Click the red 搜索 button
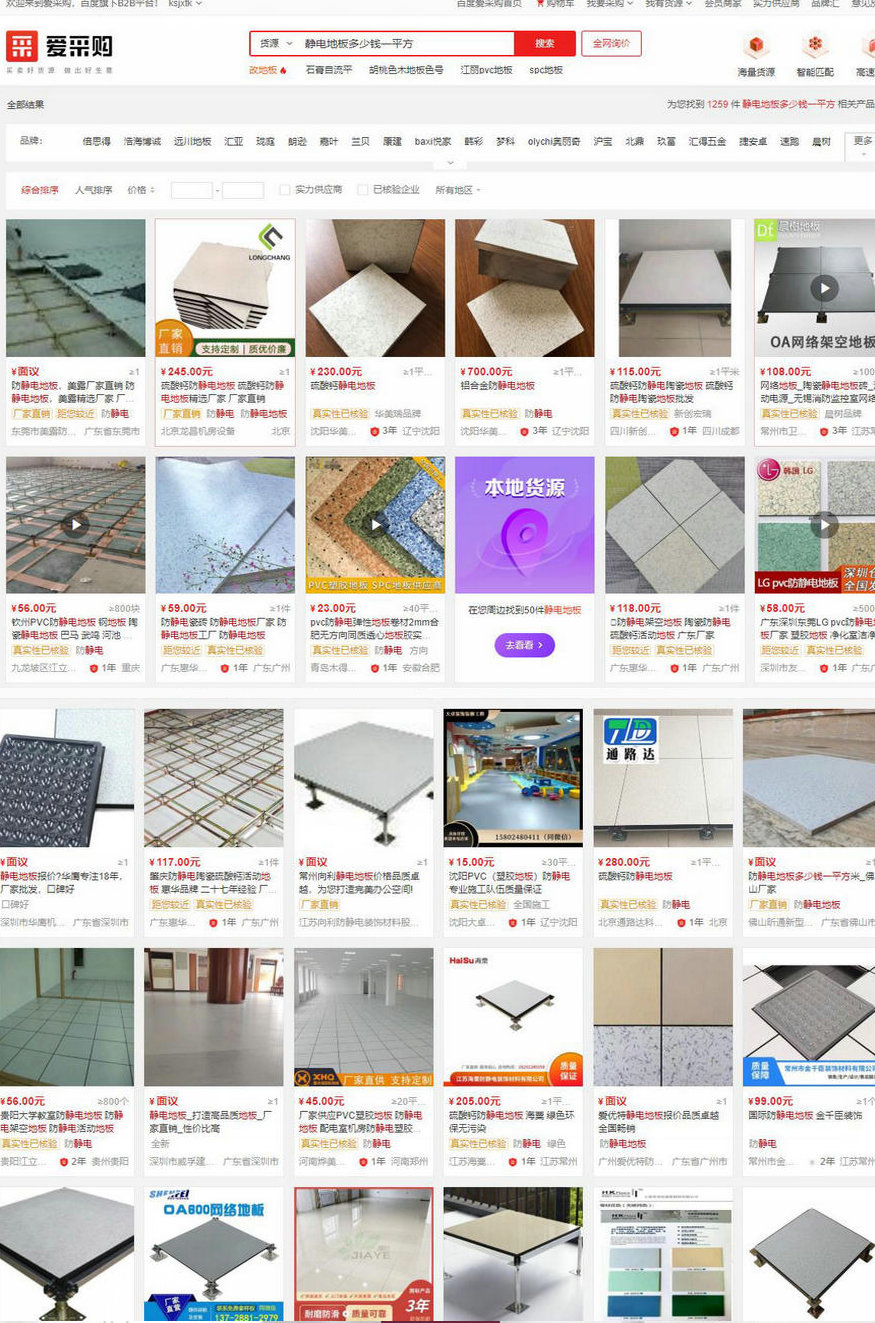875x1323 pixels. (545, 44)
